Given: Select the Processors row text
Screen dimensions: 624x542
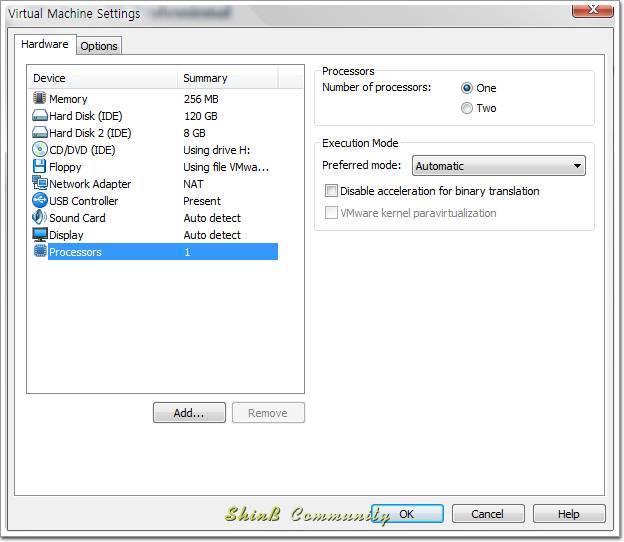Looking at the screenshot, I should tap(75, 252).
